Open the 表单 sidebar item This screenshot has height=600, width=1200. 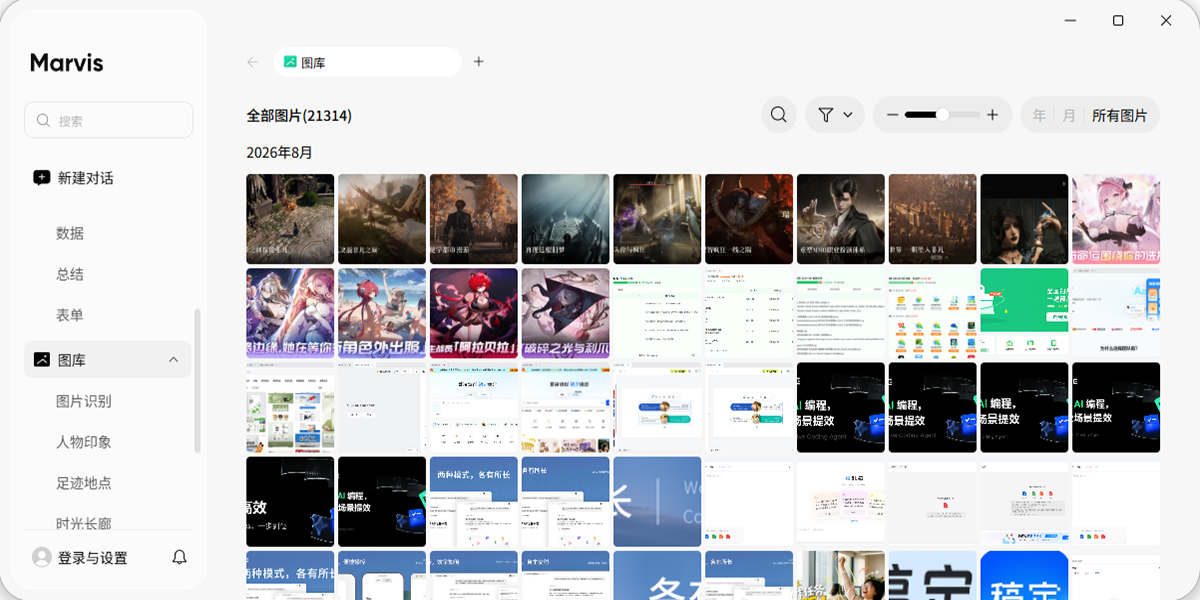(70, 315)
